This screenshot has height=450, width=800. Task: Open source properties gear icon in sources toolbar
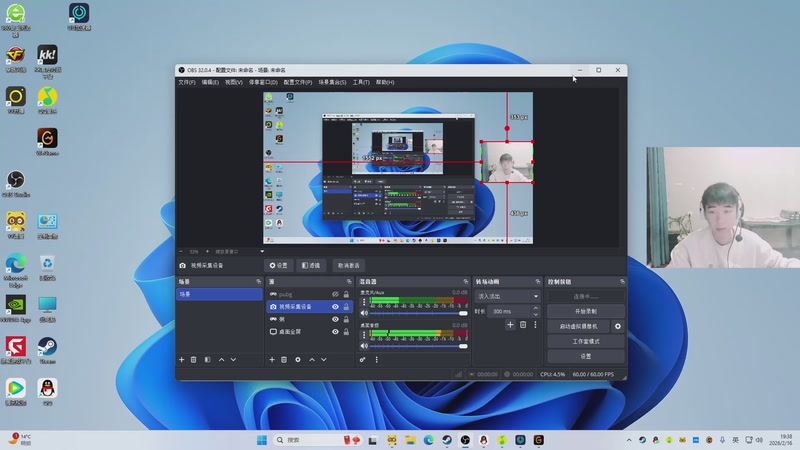coord(298,359)
